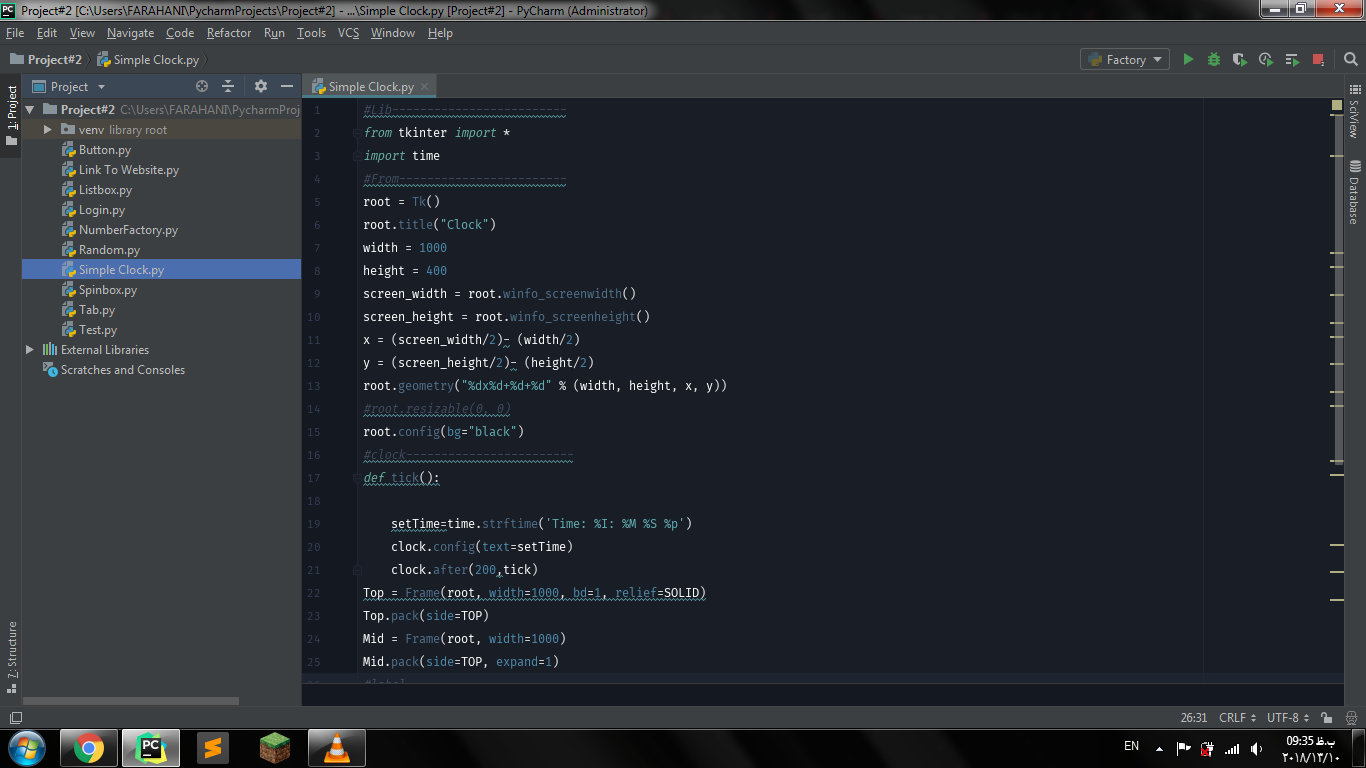Image resolution: width=1366 pixels, height=768 pixels.
Task: Click the Project panel horizontal scrollbar
Action: pos(130,701)
